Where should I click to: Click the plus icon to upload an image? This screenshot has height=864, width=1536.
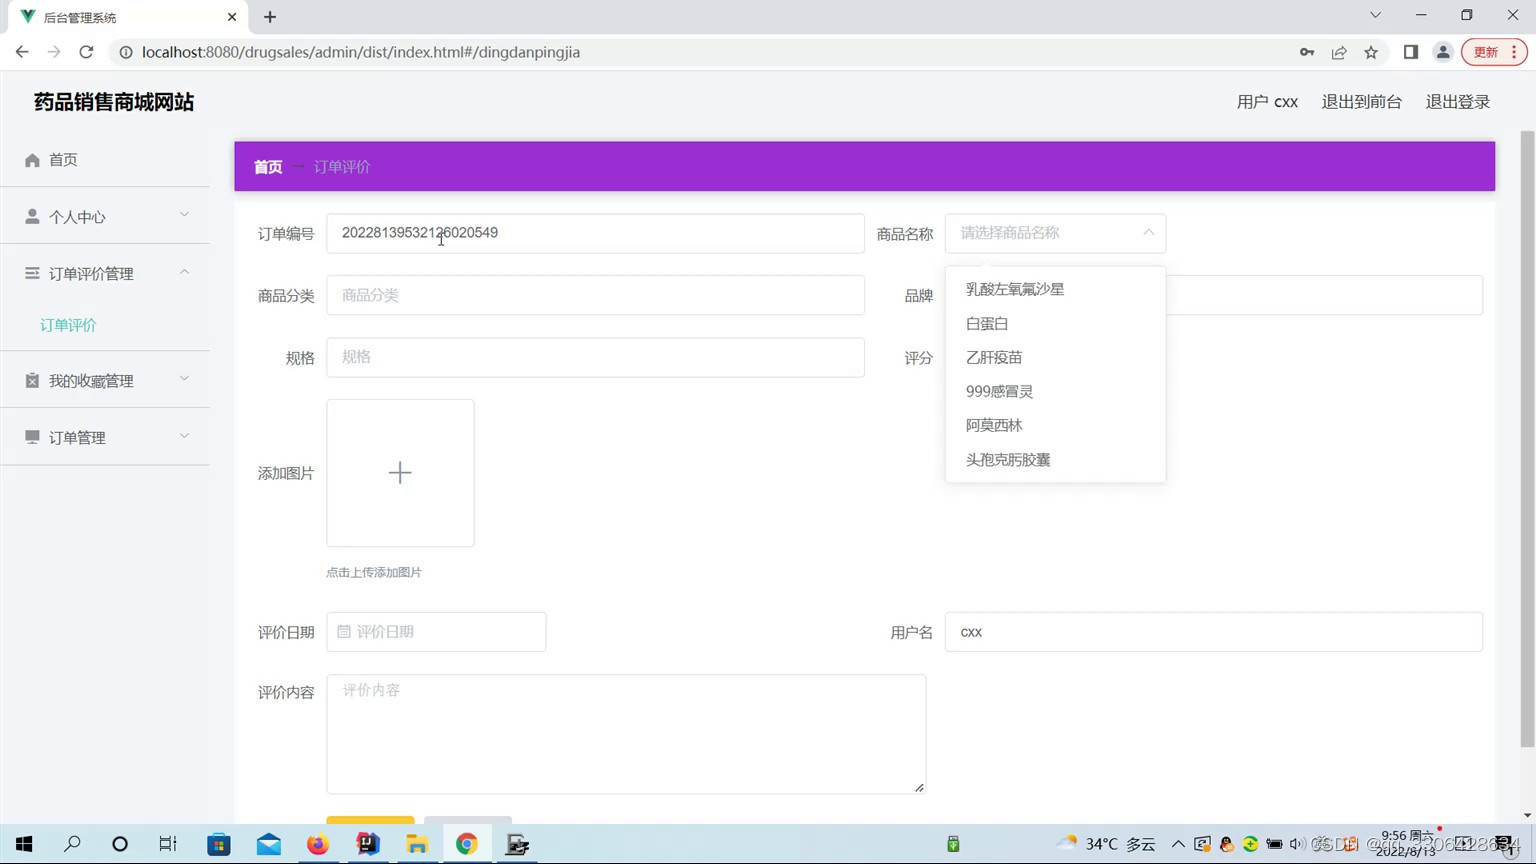[400, 473]
